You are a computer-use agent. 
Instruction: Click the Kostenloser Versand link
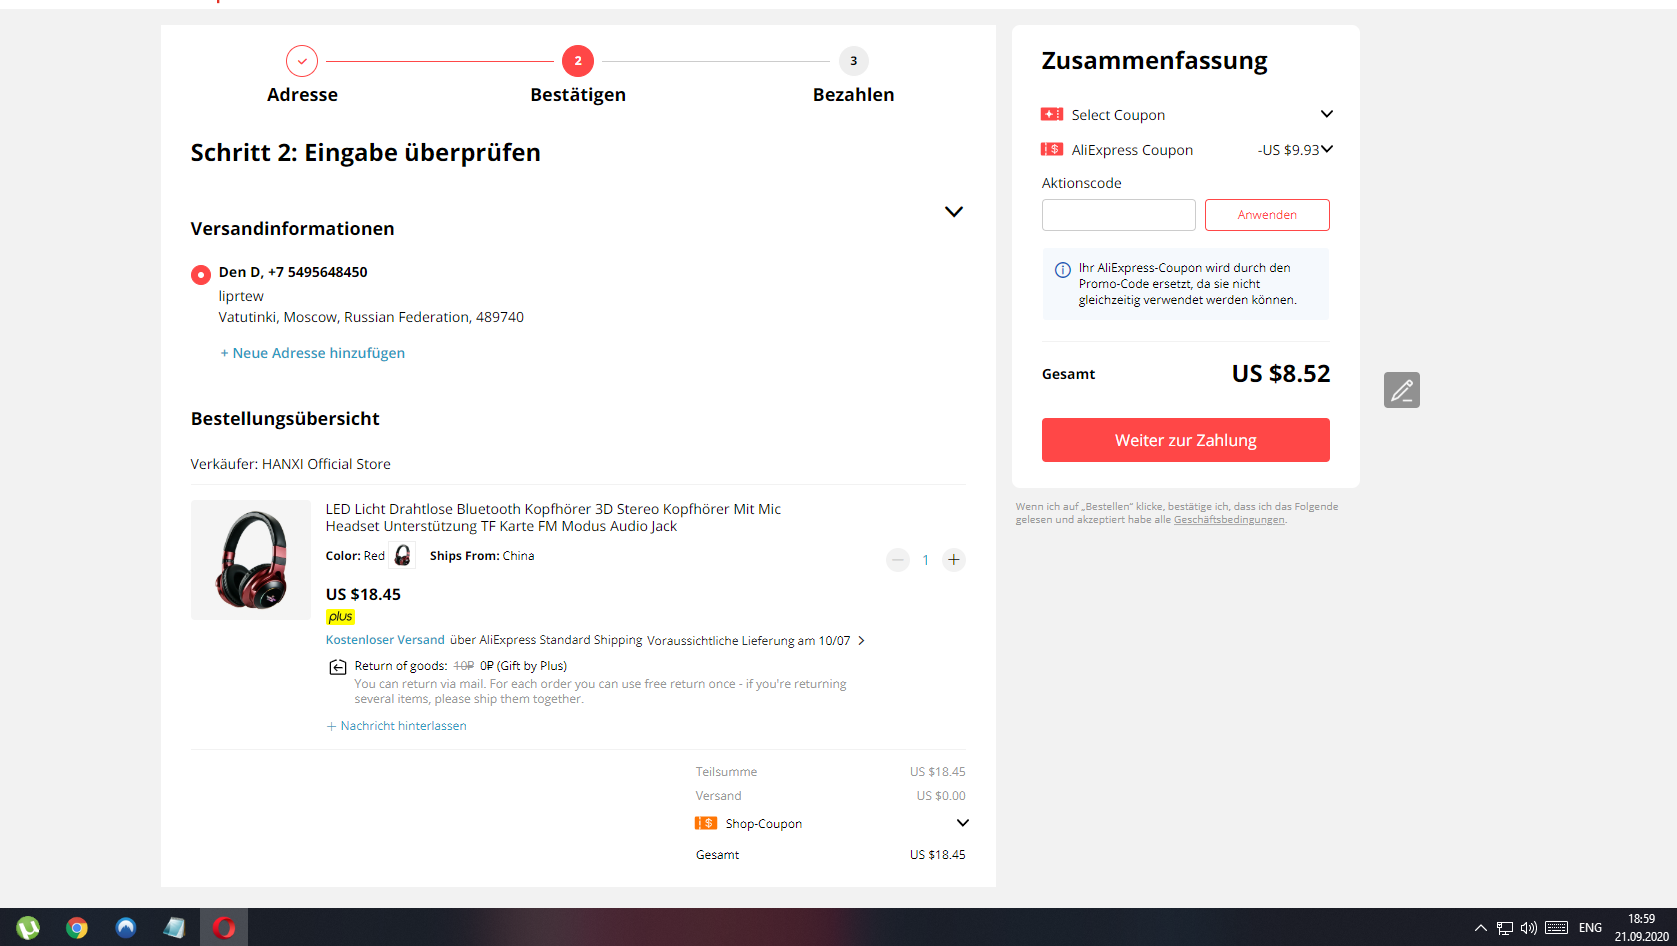[x=385, y=640]
